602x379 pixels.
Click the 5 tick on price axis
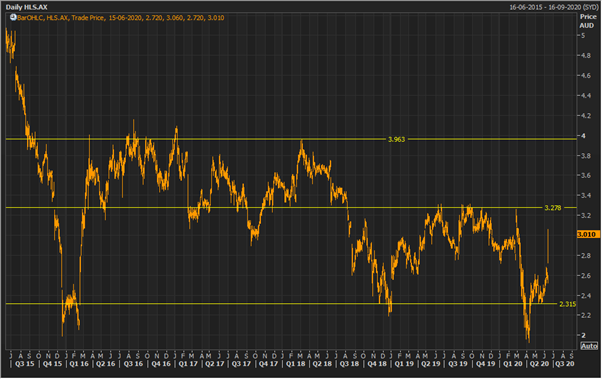tap(583, 36)
